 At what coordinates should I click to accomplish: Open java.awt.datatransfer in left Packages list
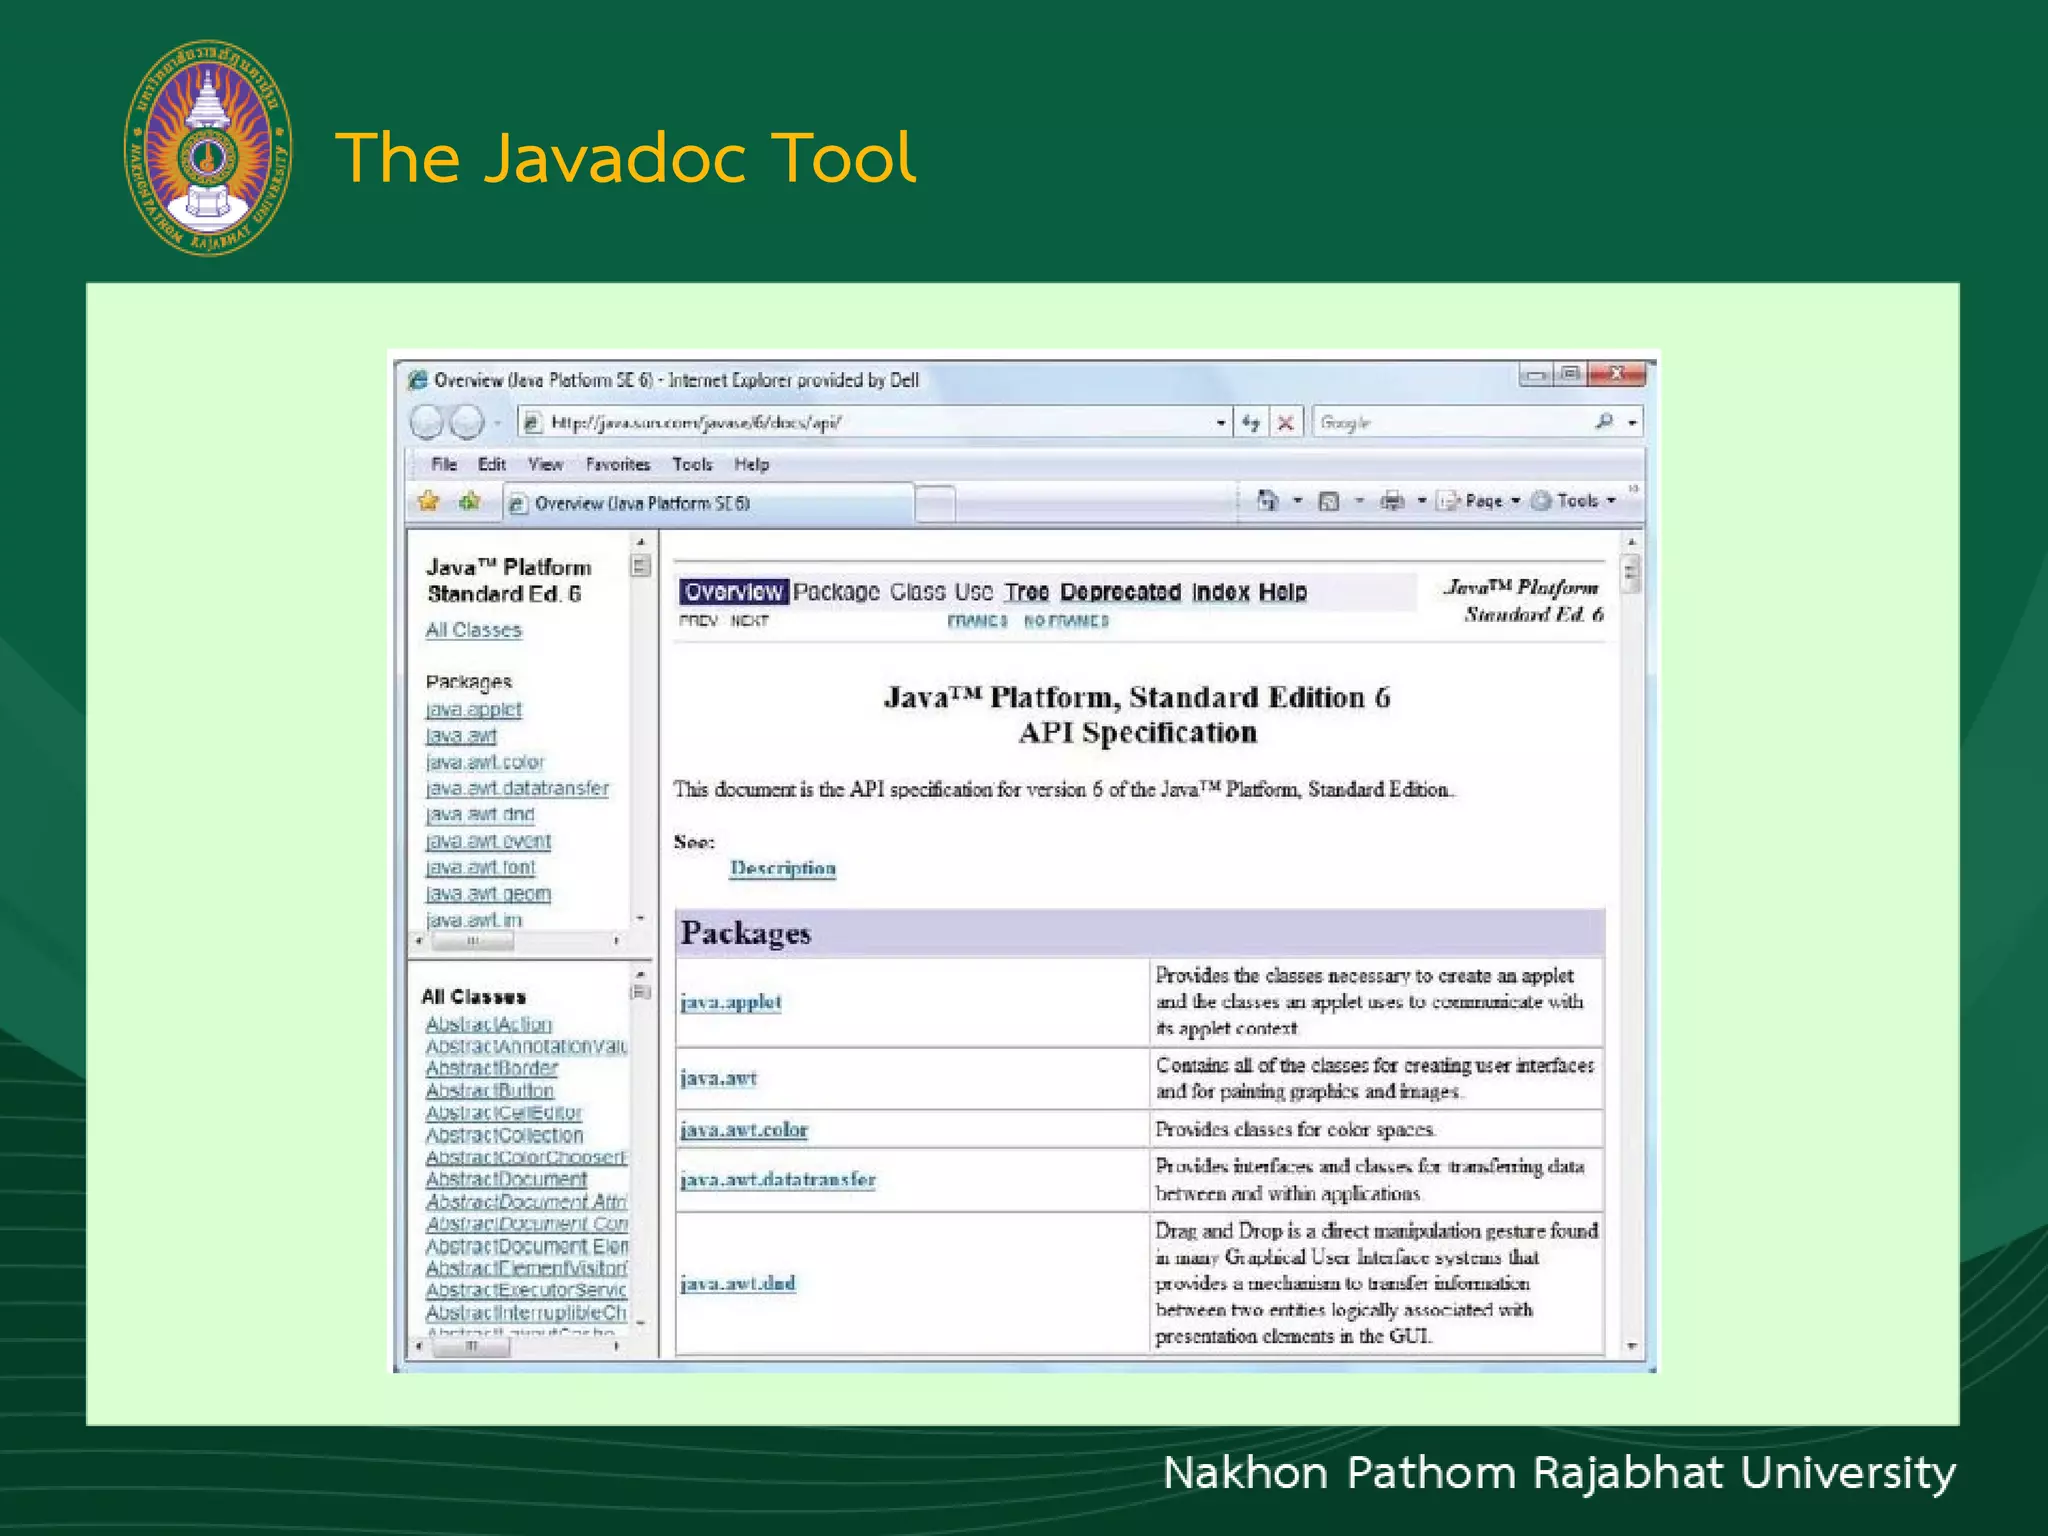[x=517, y=788]
